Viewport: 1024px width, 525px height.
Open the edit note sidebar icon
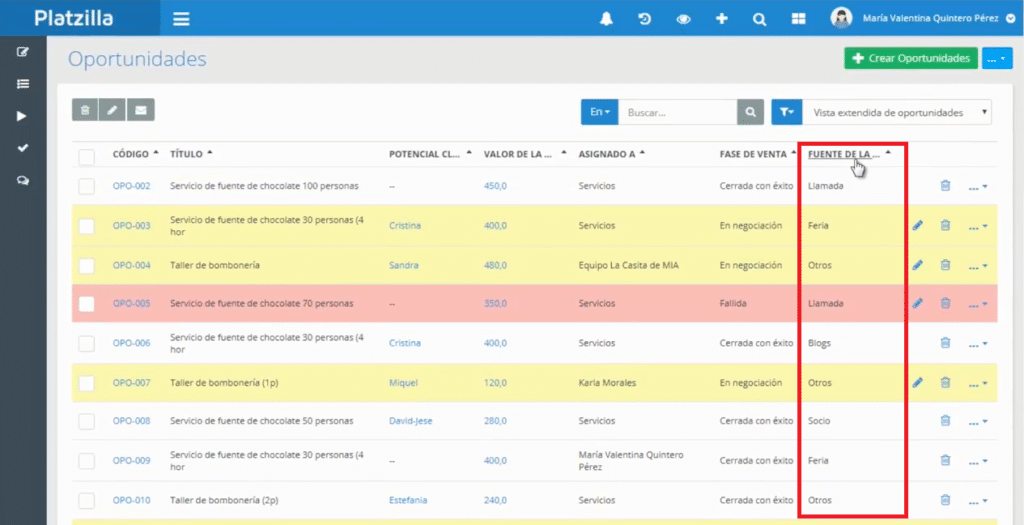click(23, 52)
